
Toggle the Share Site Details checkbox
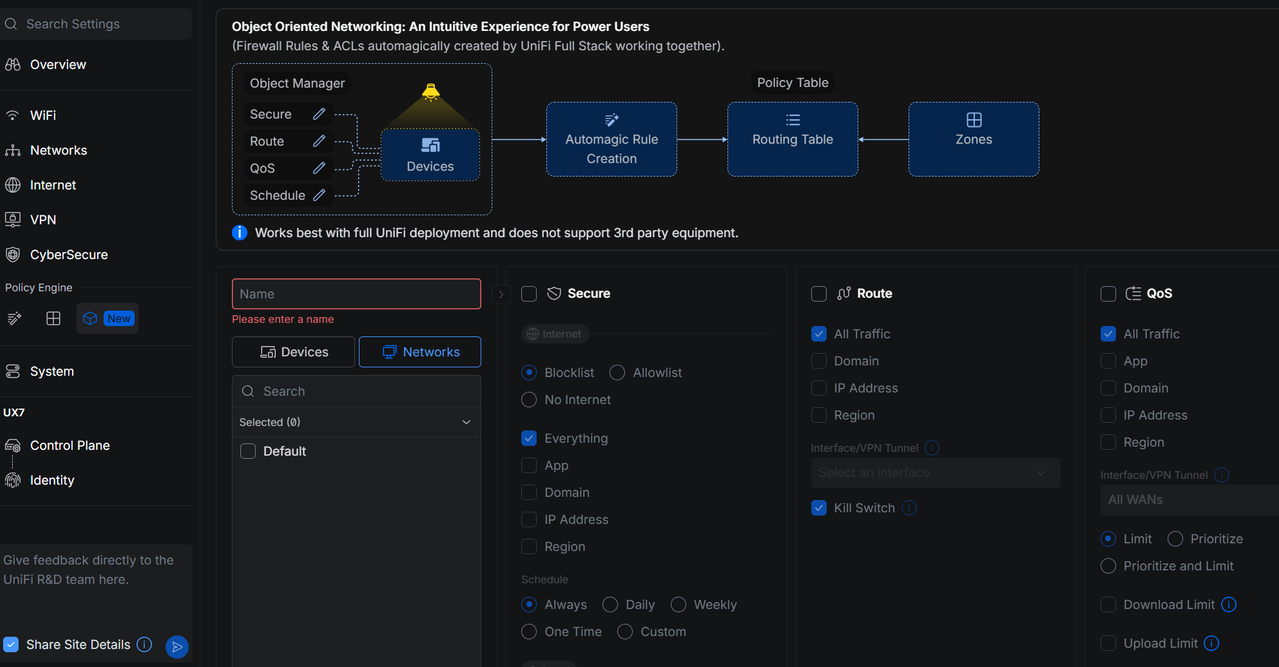[11, 645]
